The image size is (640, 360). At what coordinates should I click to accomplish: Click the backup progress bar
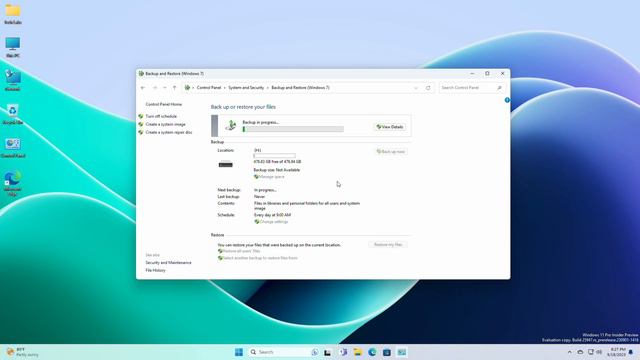click(x=293, y=129)
